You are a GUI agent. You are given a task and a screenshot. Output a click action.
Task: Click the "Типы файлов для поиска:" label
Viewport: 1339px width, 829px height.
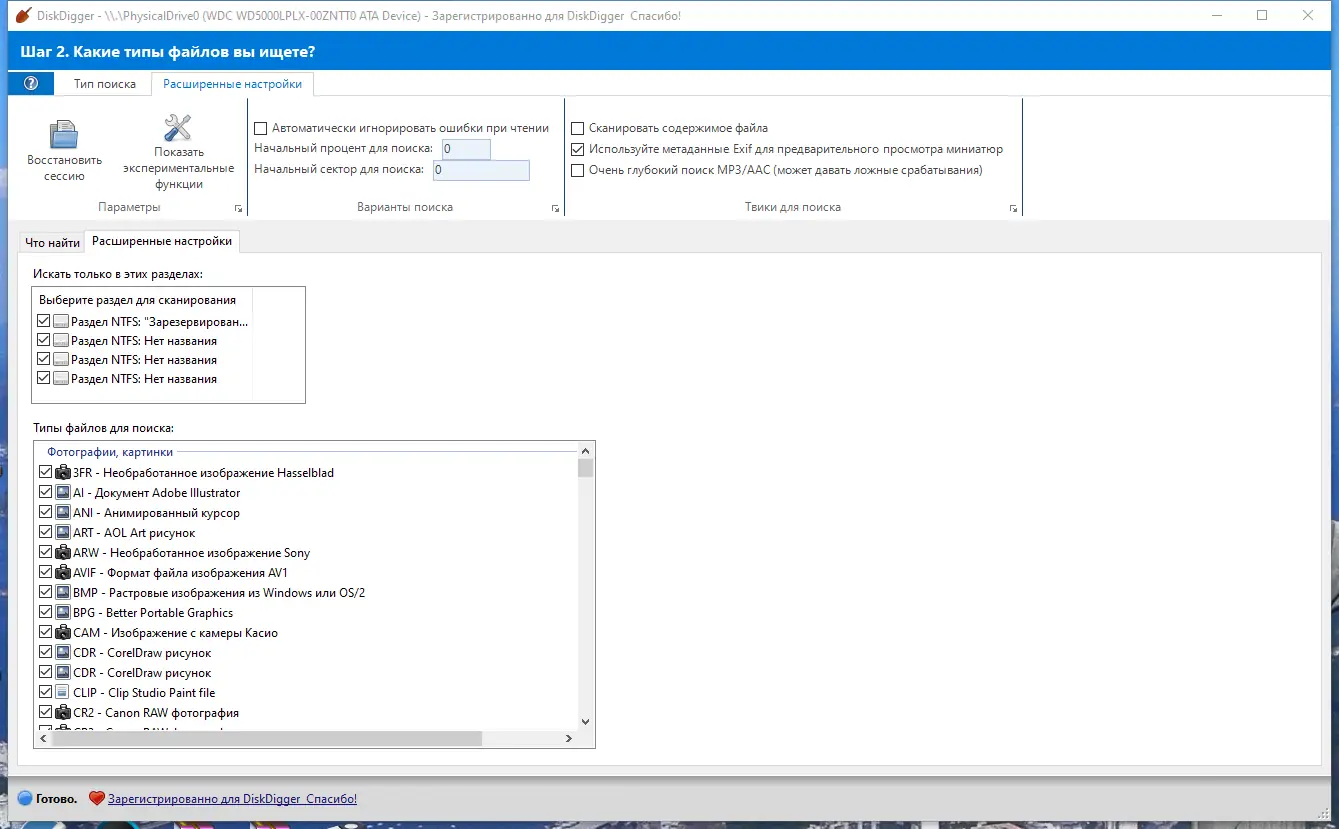coord(104,428)
